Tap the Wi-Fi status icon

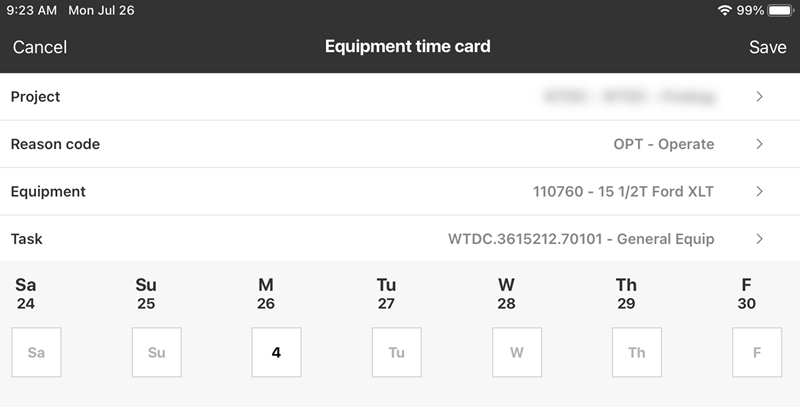(724, 10)
